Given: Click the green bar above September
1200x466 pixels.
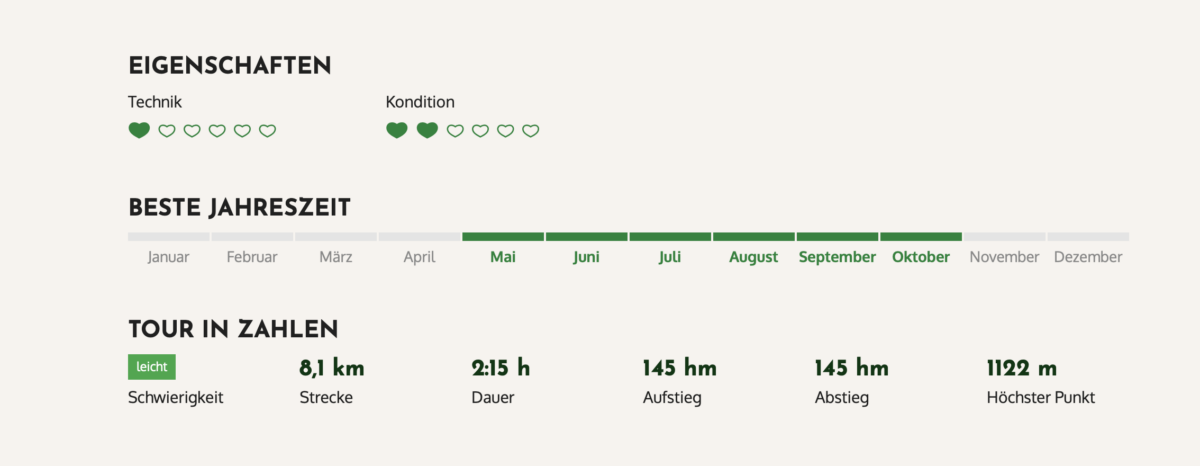Looking at the screenshot, I should pos(837,237).
